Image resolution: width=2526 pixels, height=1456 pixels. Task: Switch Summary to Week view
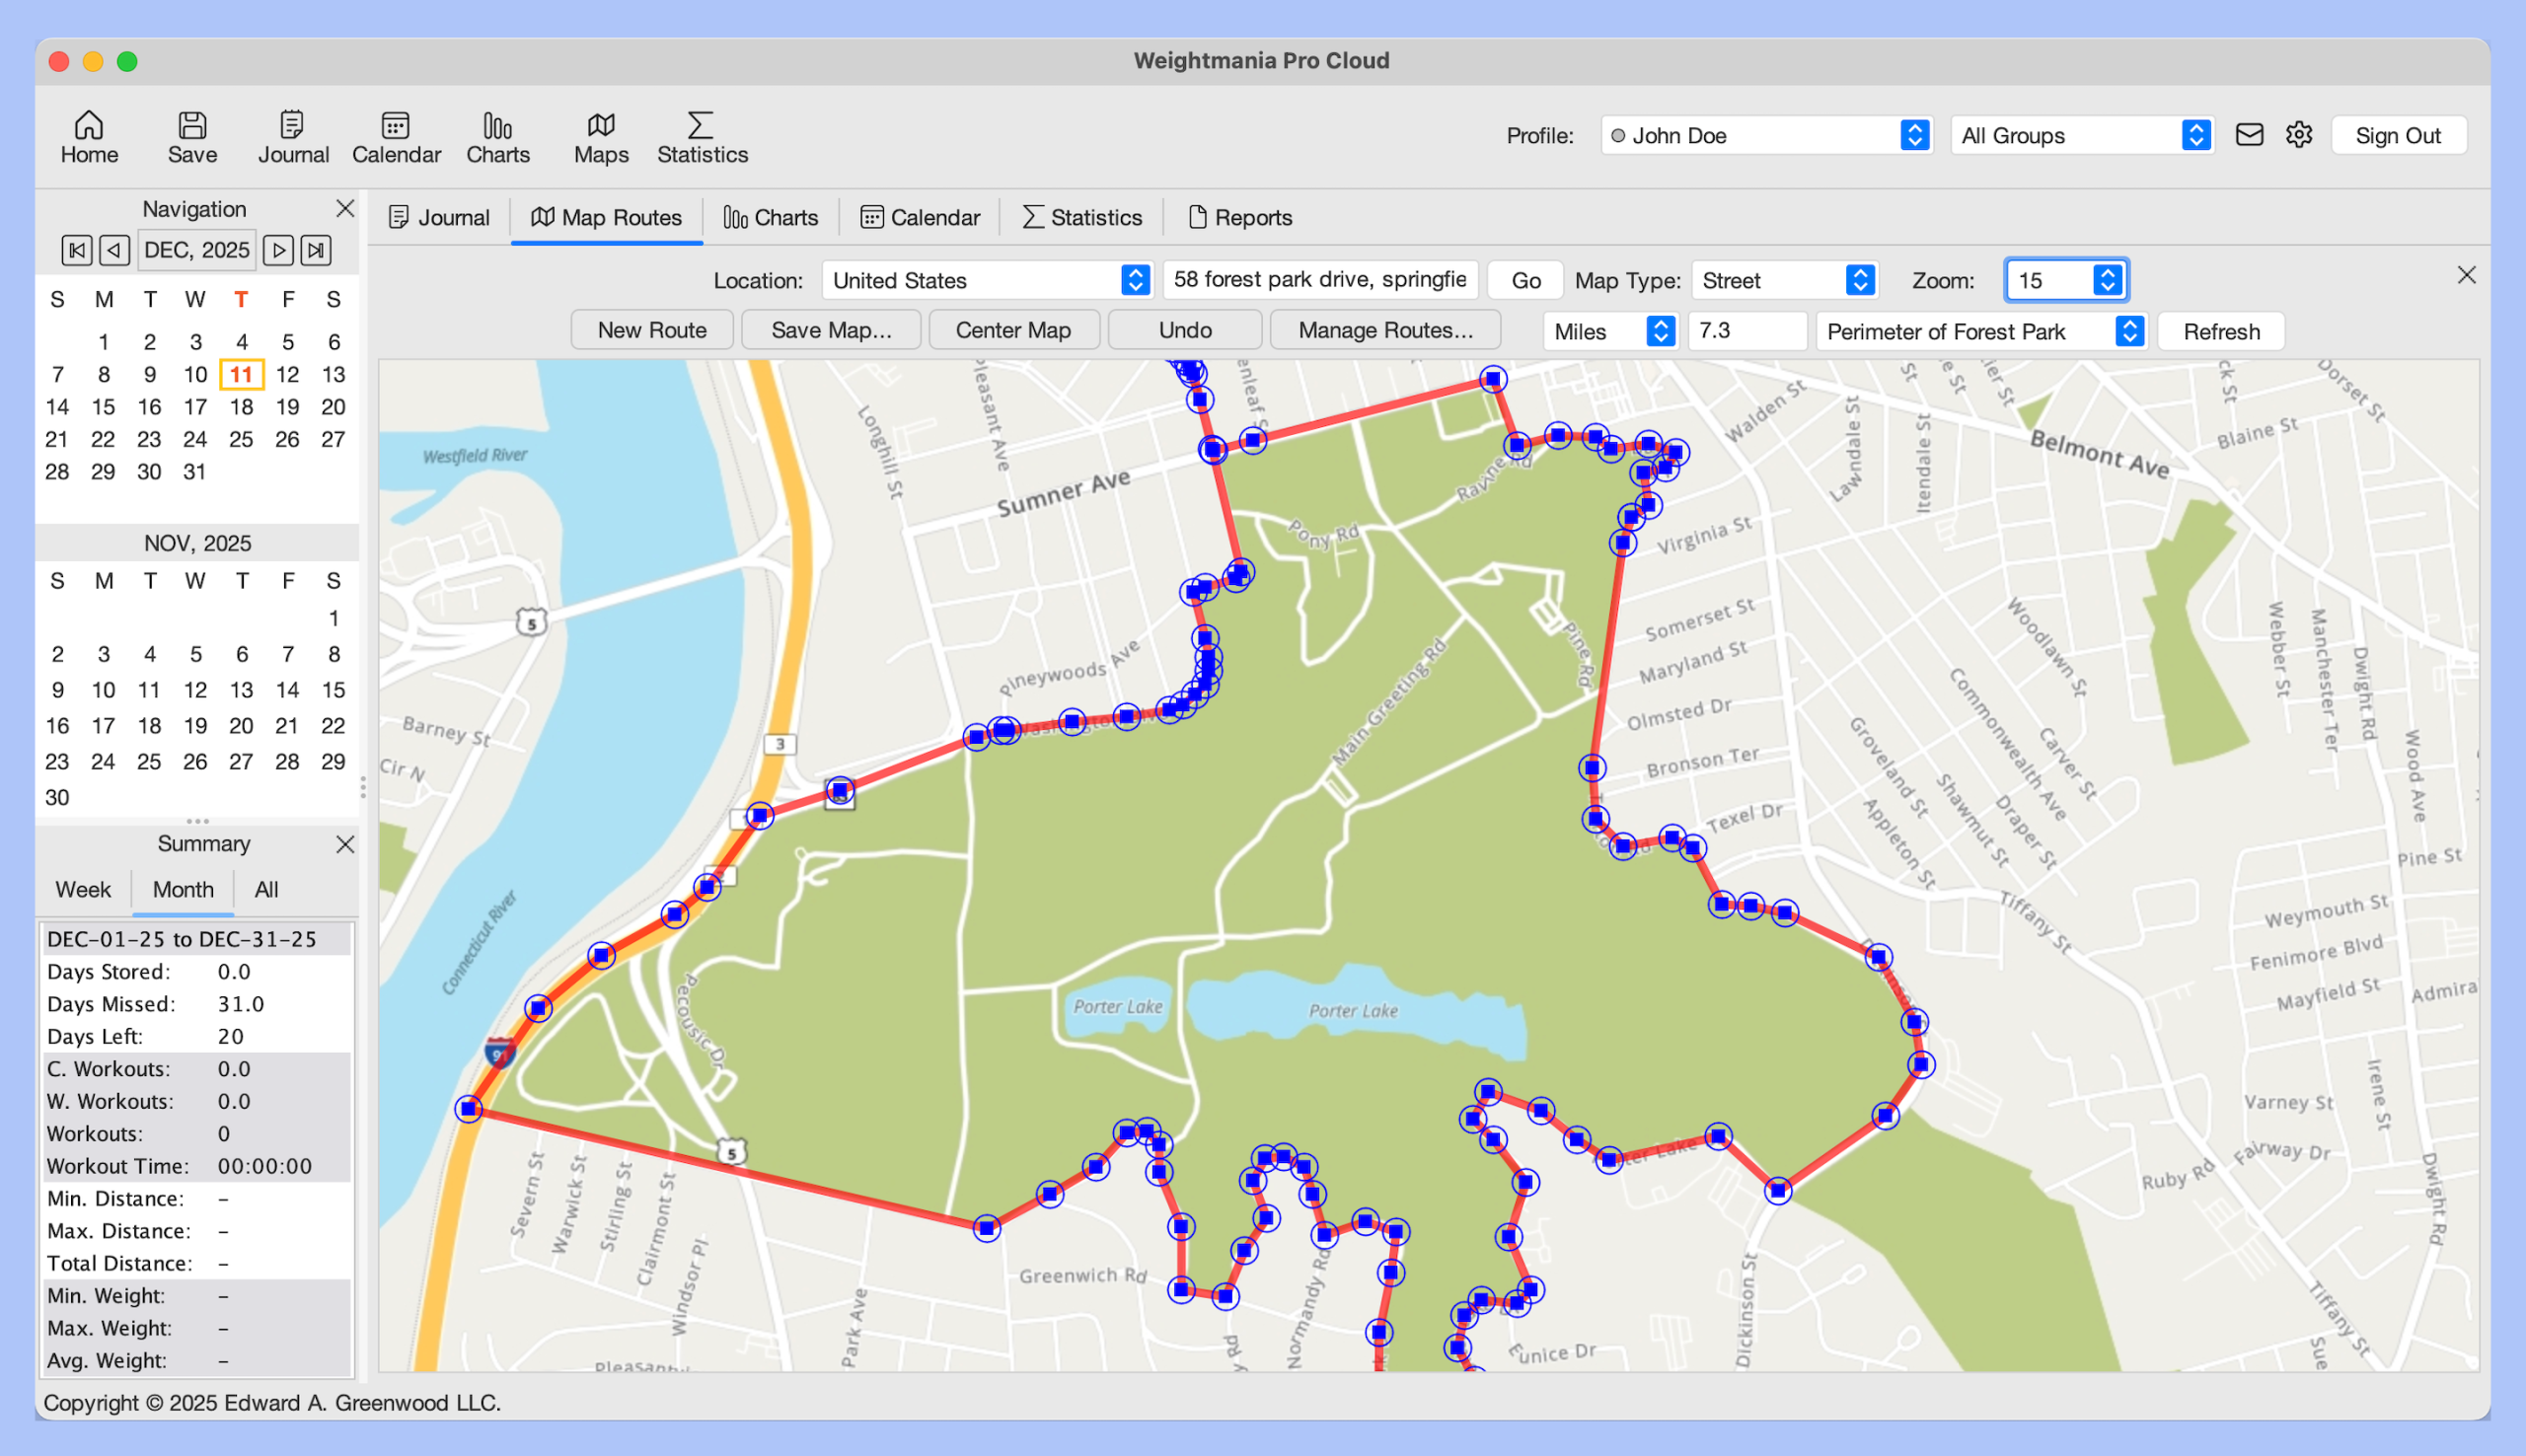[x=83, y=889]
